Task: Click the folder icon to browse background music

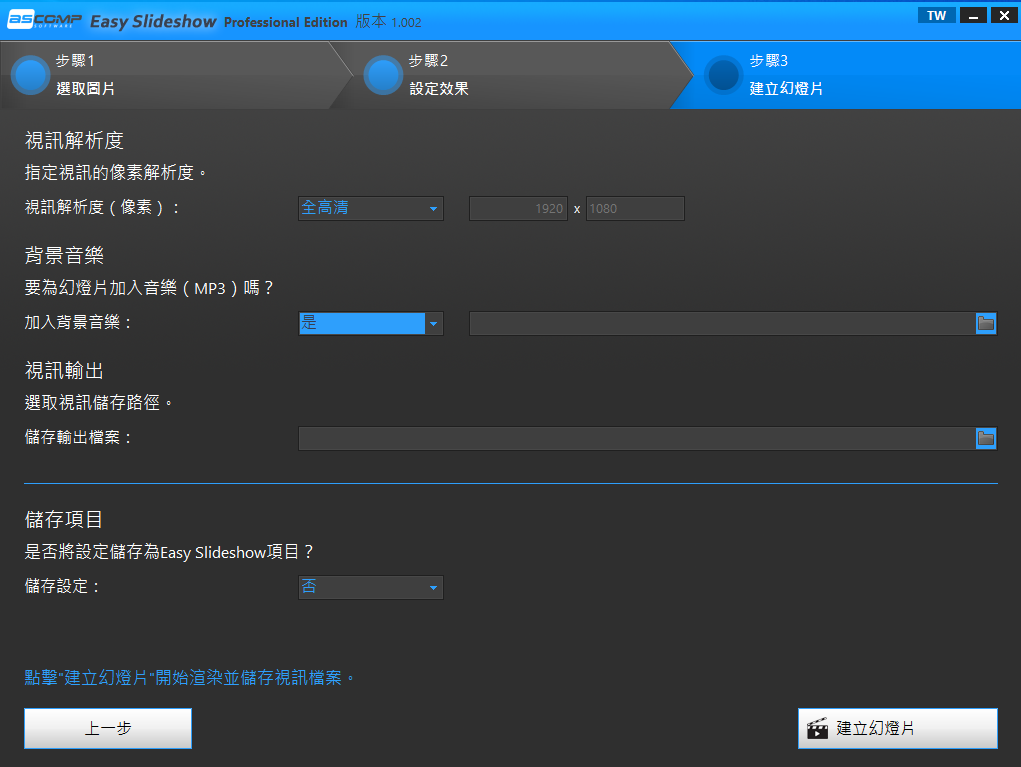Action: (986, 324)
